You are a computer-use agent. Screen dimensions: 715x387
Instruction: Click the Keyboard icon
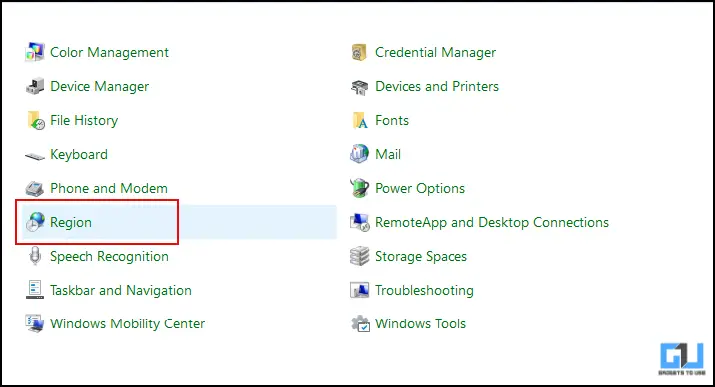click(x=35, y=156)
